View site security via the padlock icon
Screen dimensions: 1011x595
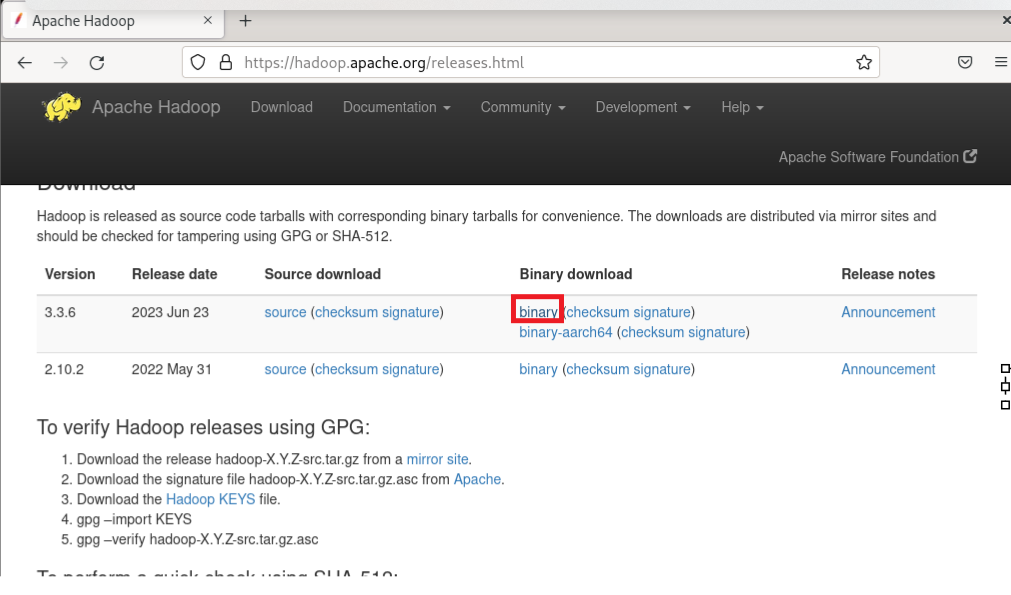click(225, 63)
